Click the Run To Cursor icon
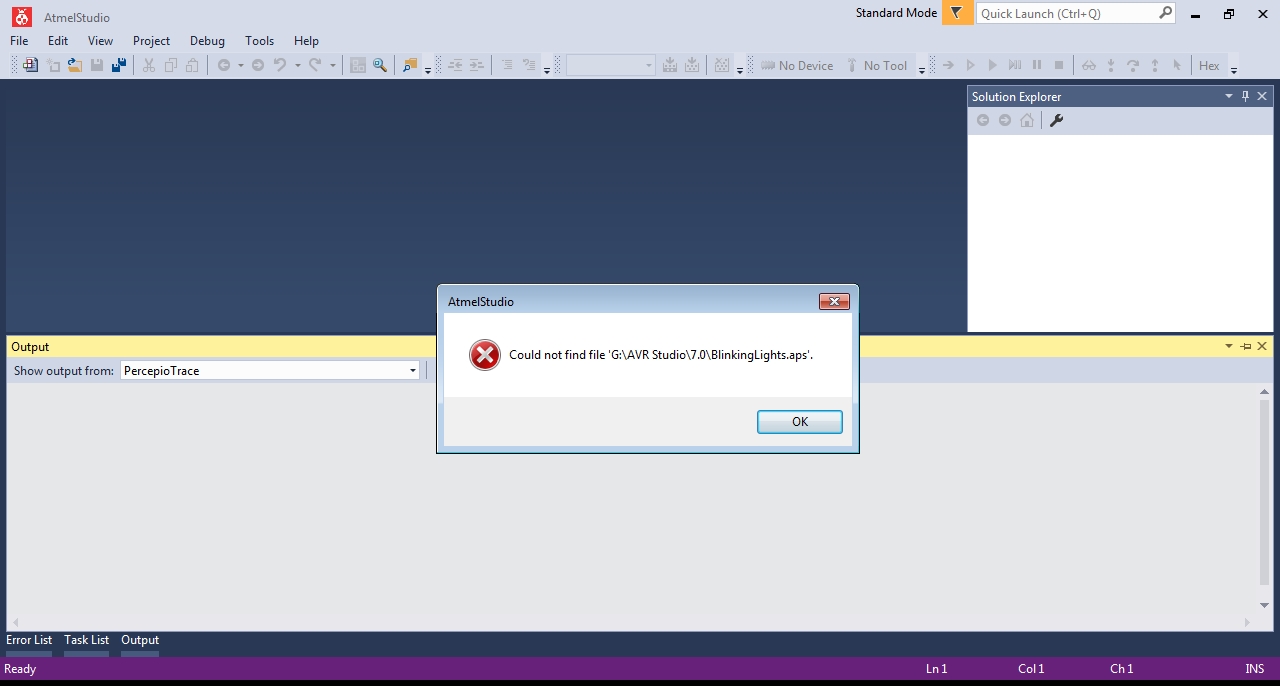This screenshot has width=1280, height=686. click(1177, 65)
